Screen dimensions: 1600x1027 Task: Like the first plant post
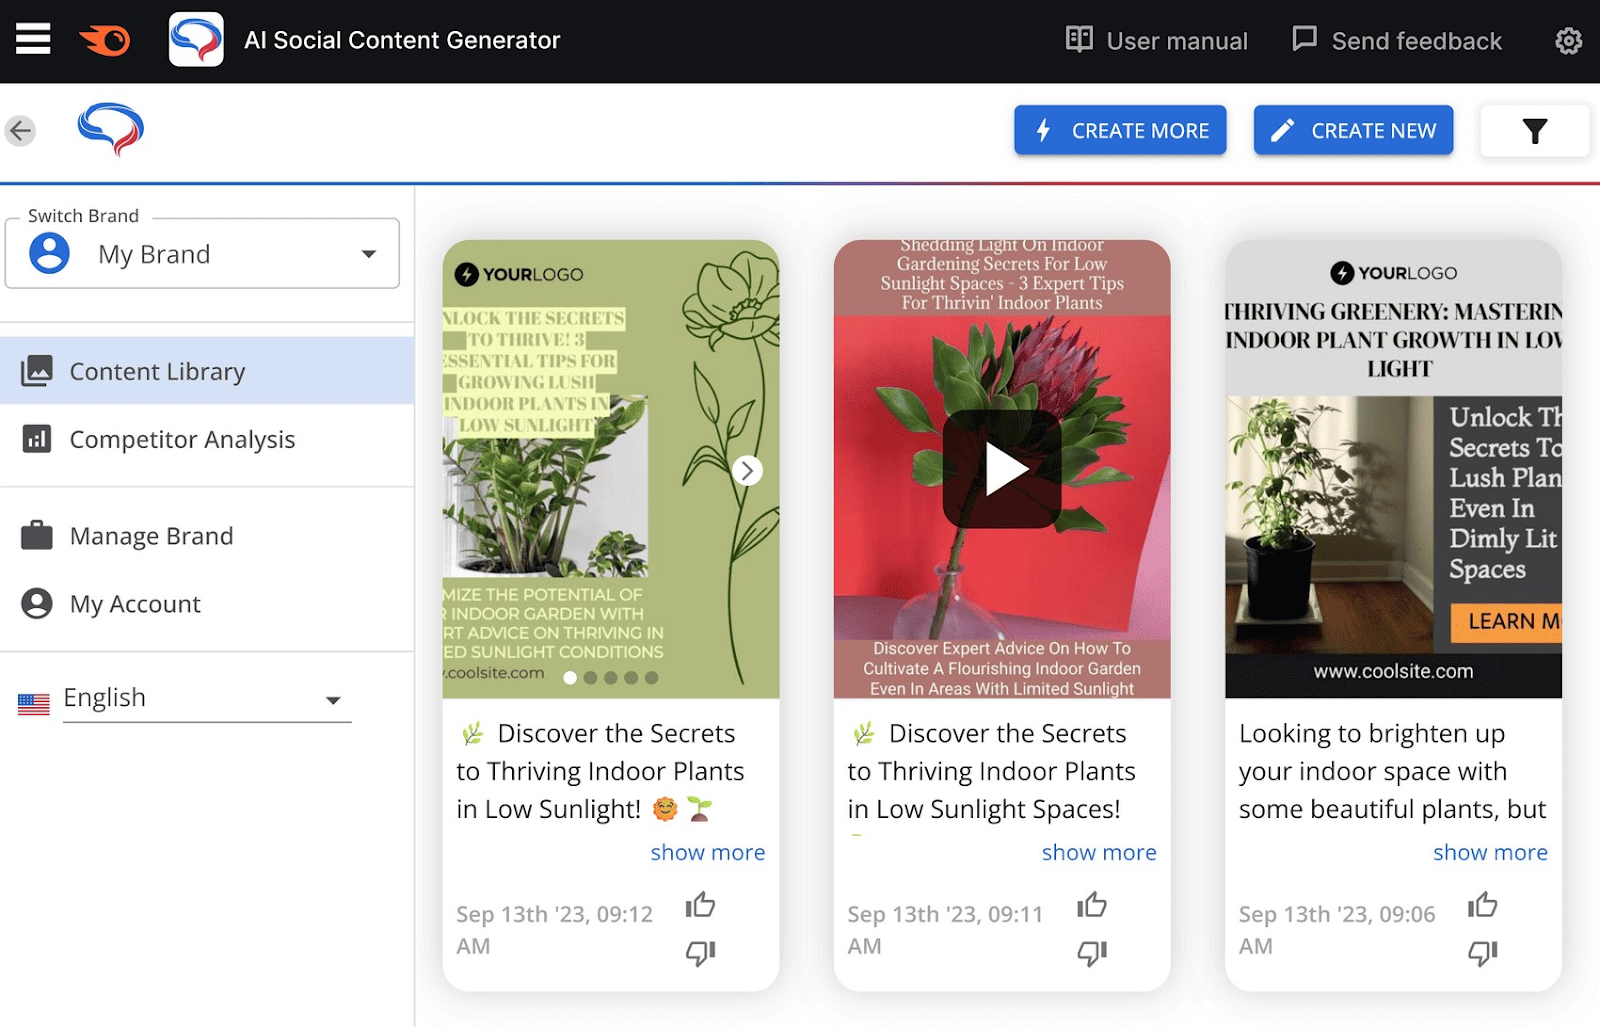(x=700, y=905)
